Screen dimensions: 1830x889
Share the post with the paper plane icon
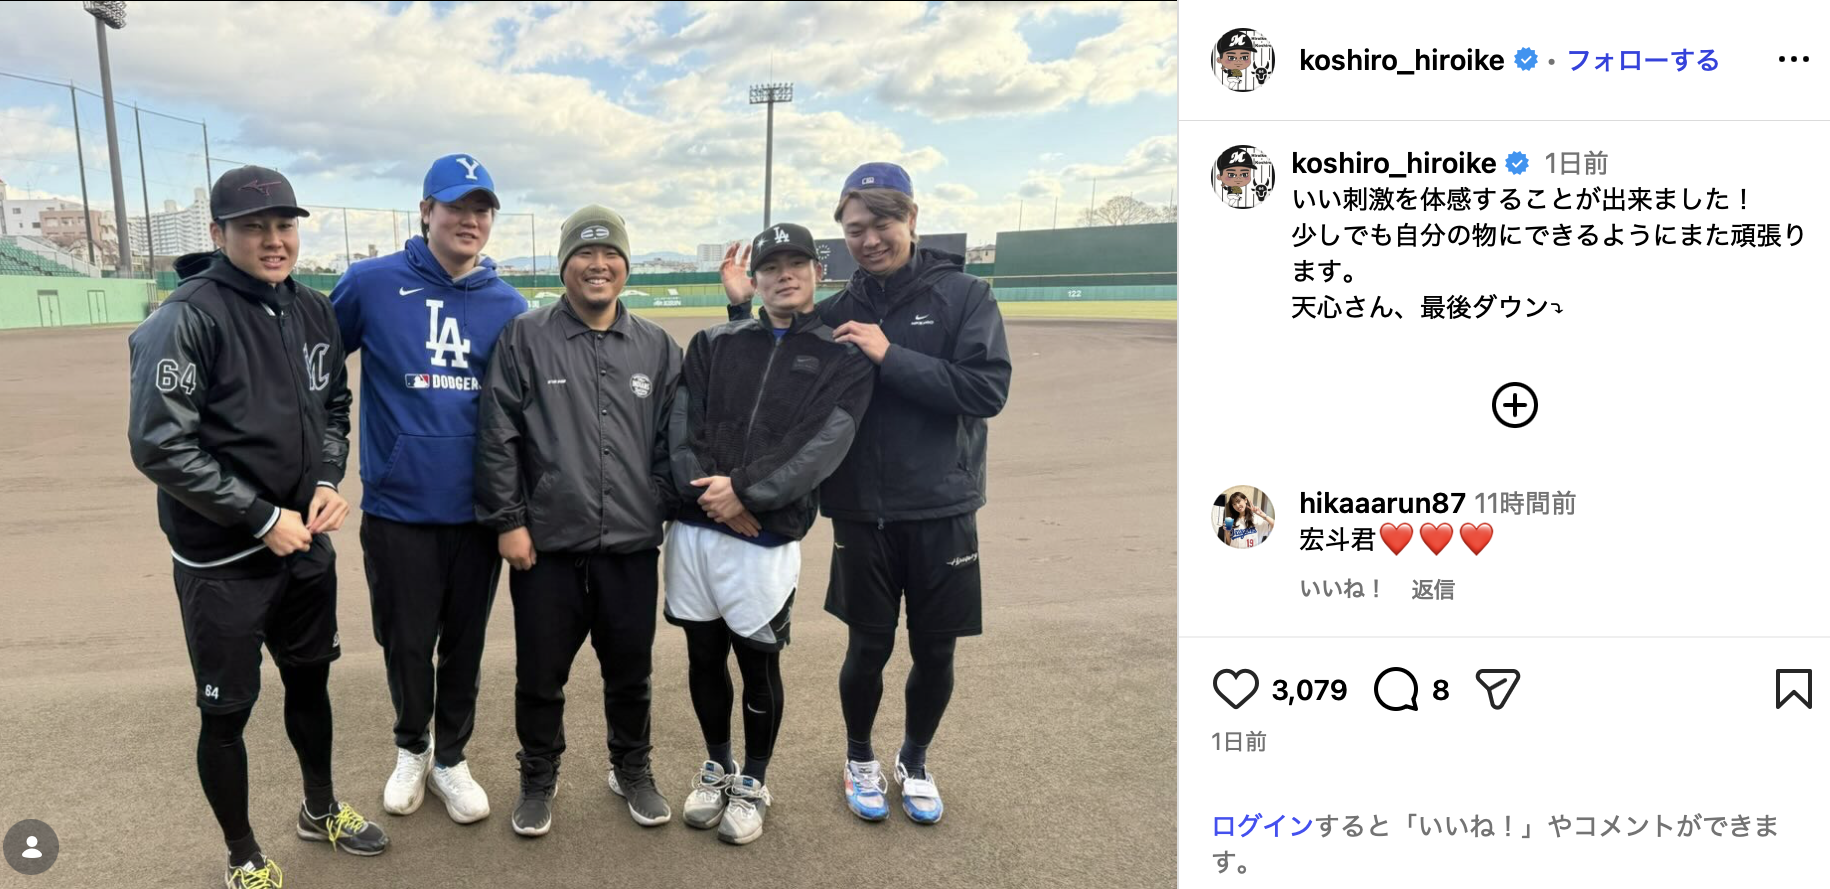1497,690
